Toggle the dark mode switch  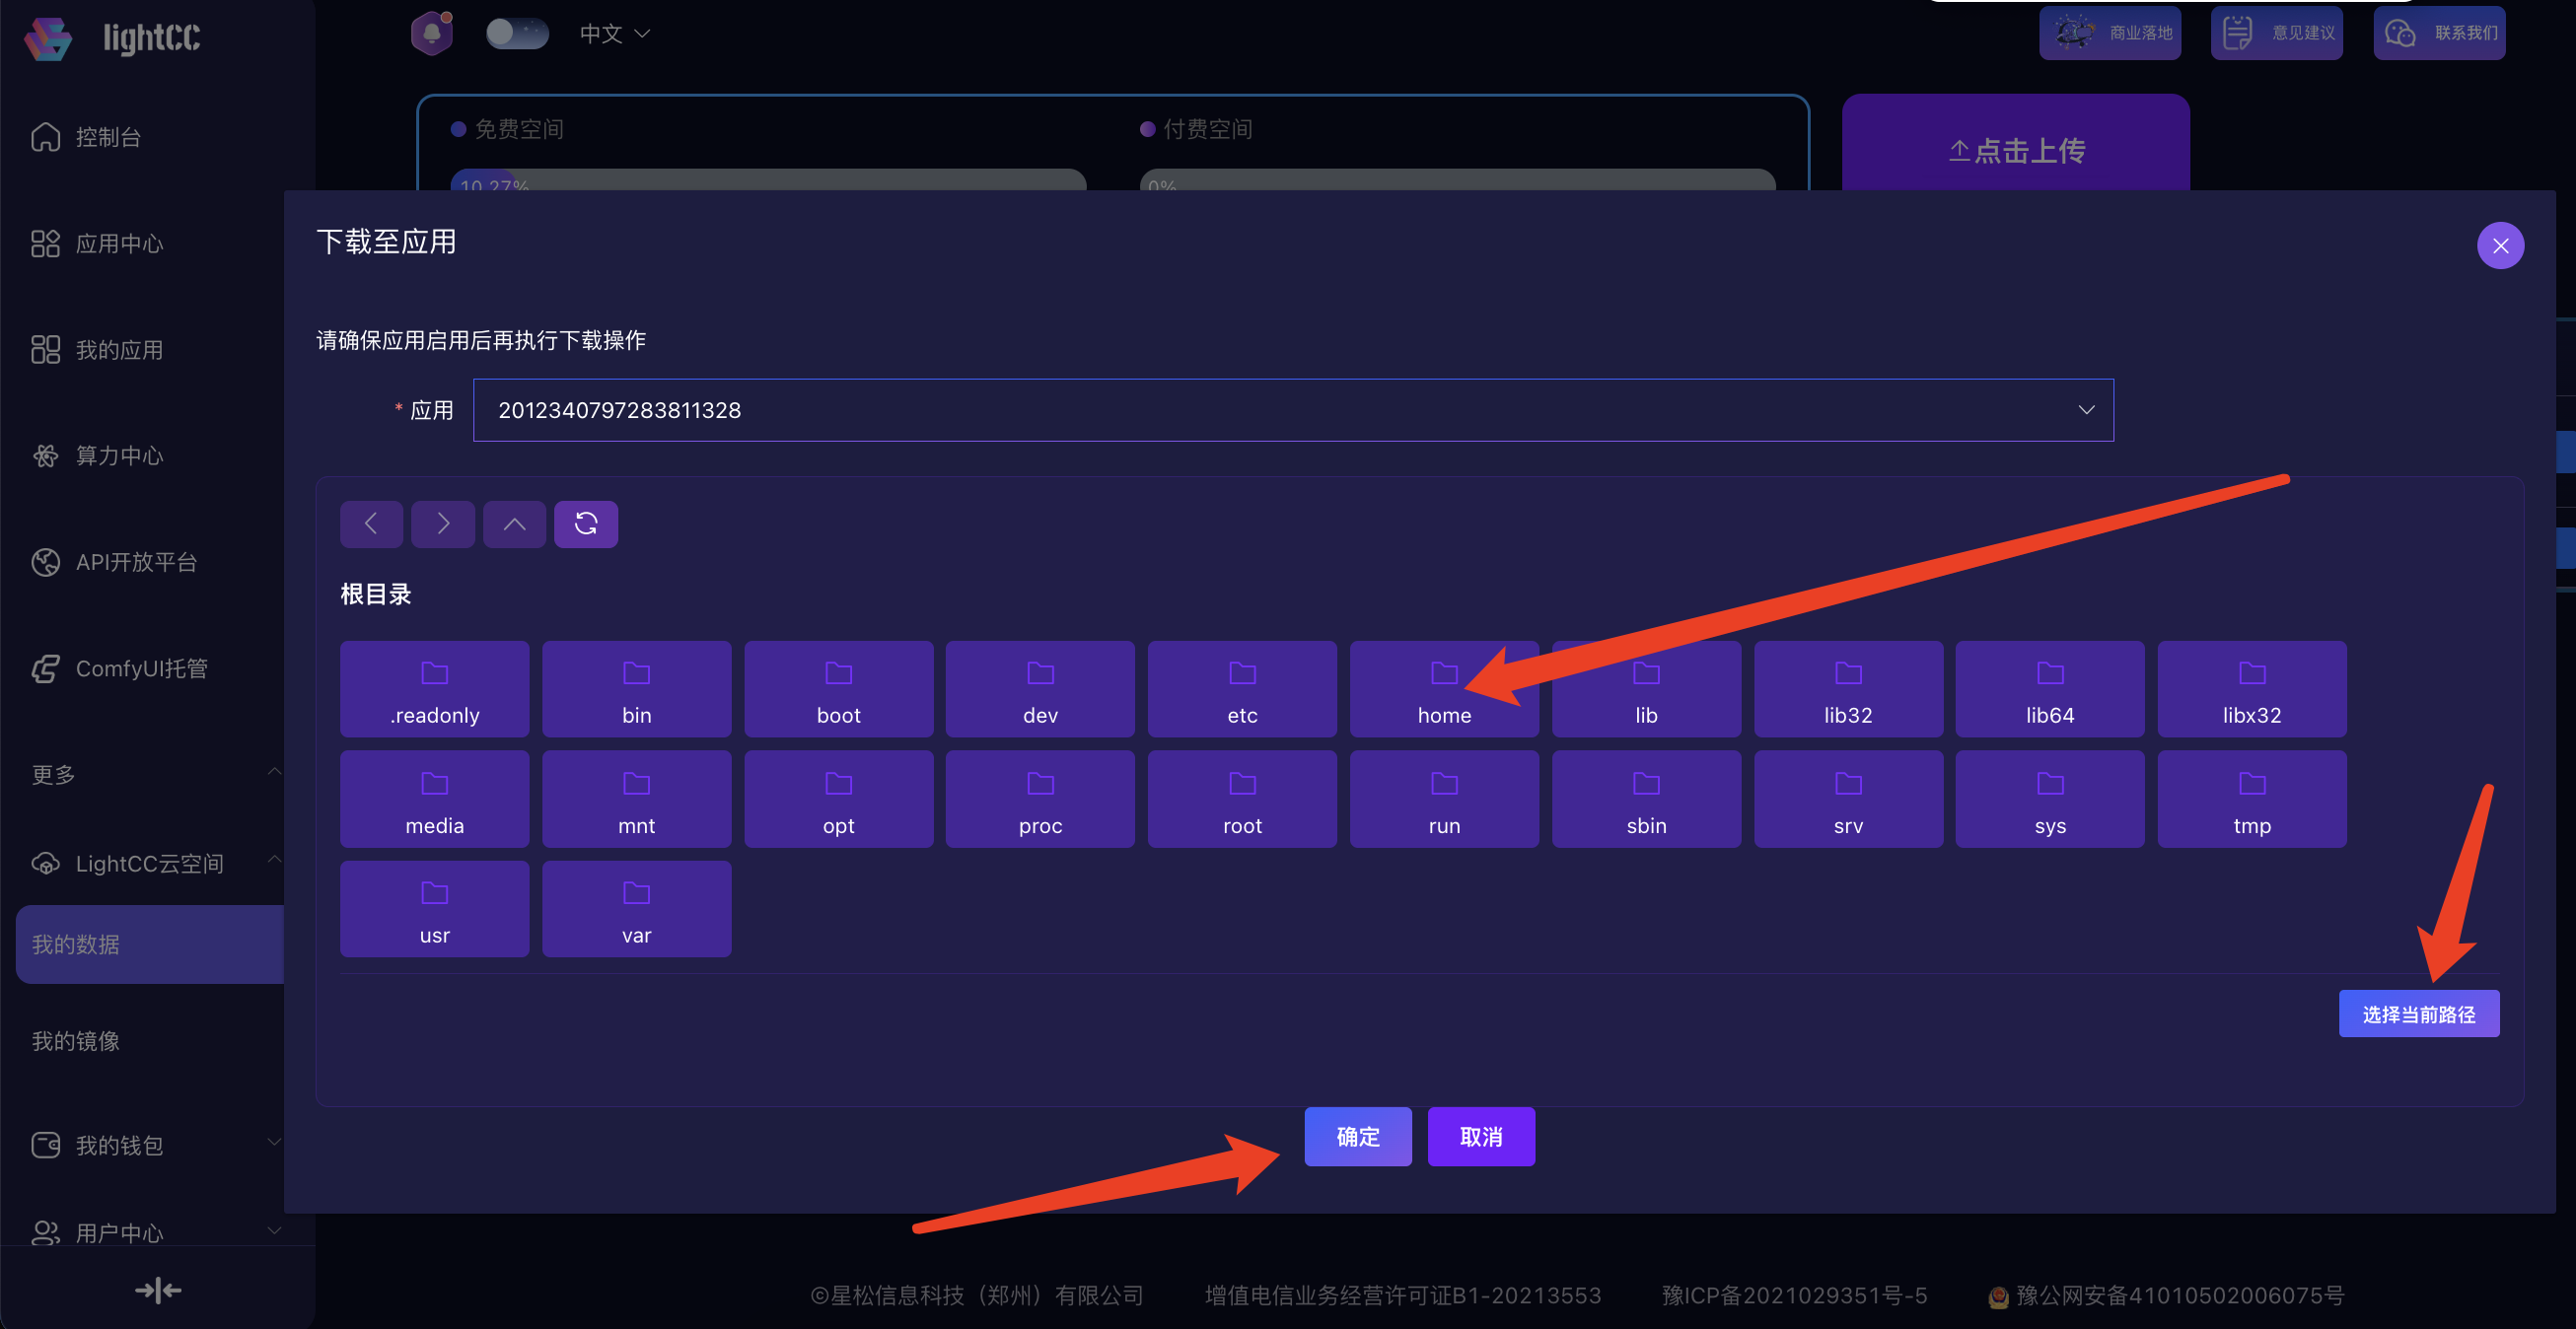[516, 33]
